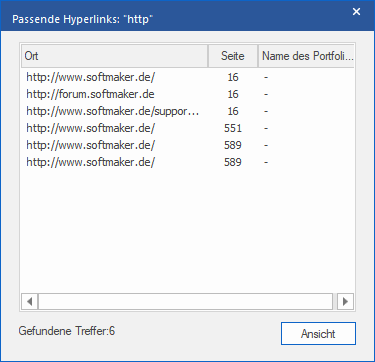375x362 pixels.
Task: Select the www.softmaker.de row on page 551
Action: [187, 128]
